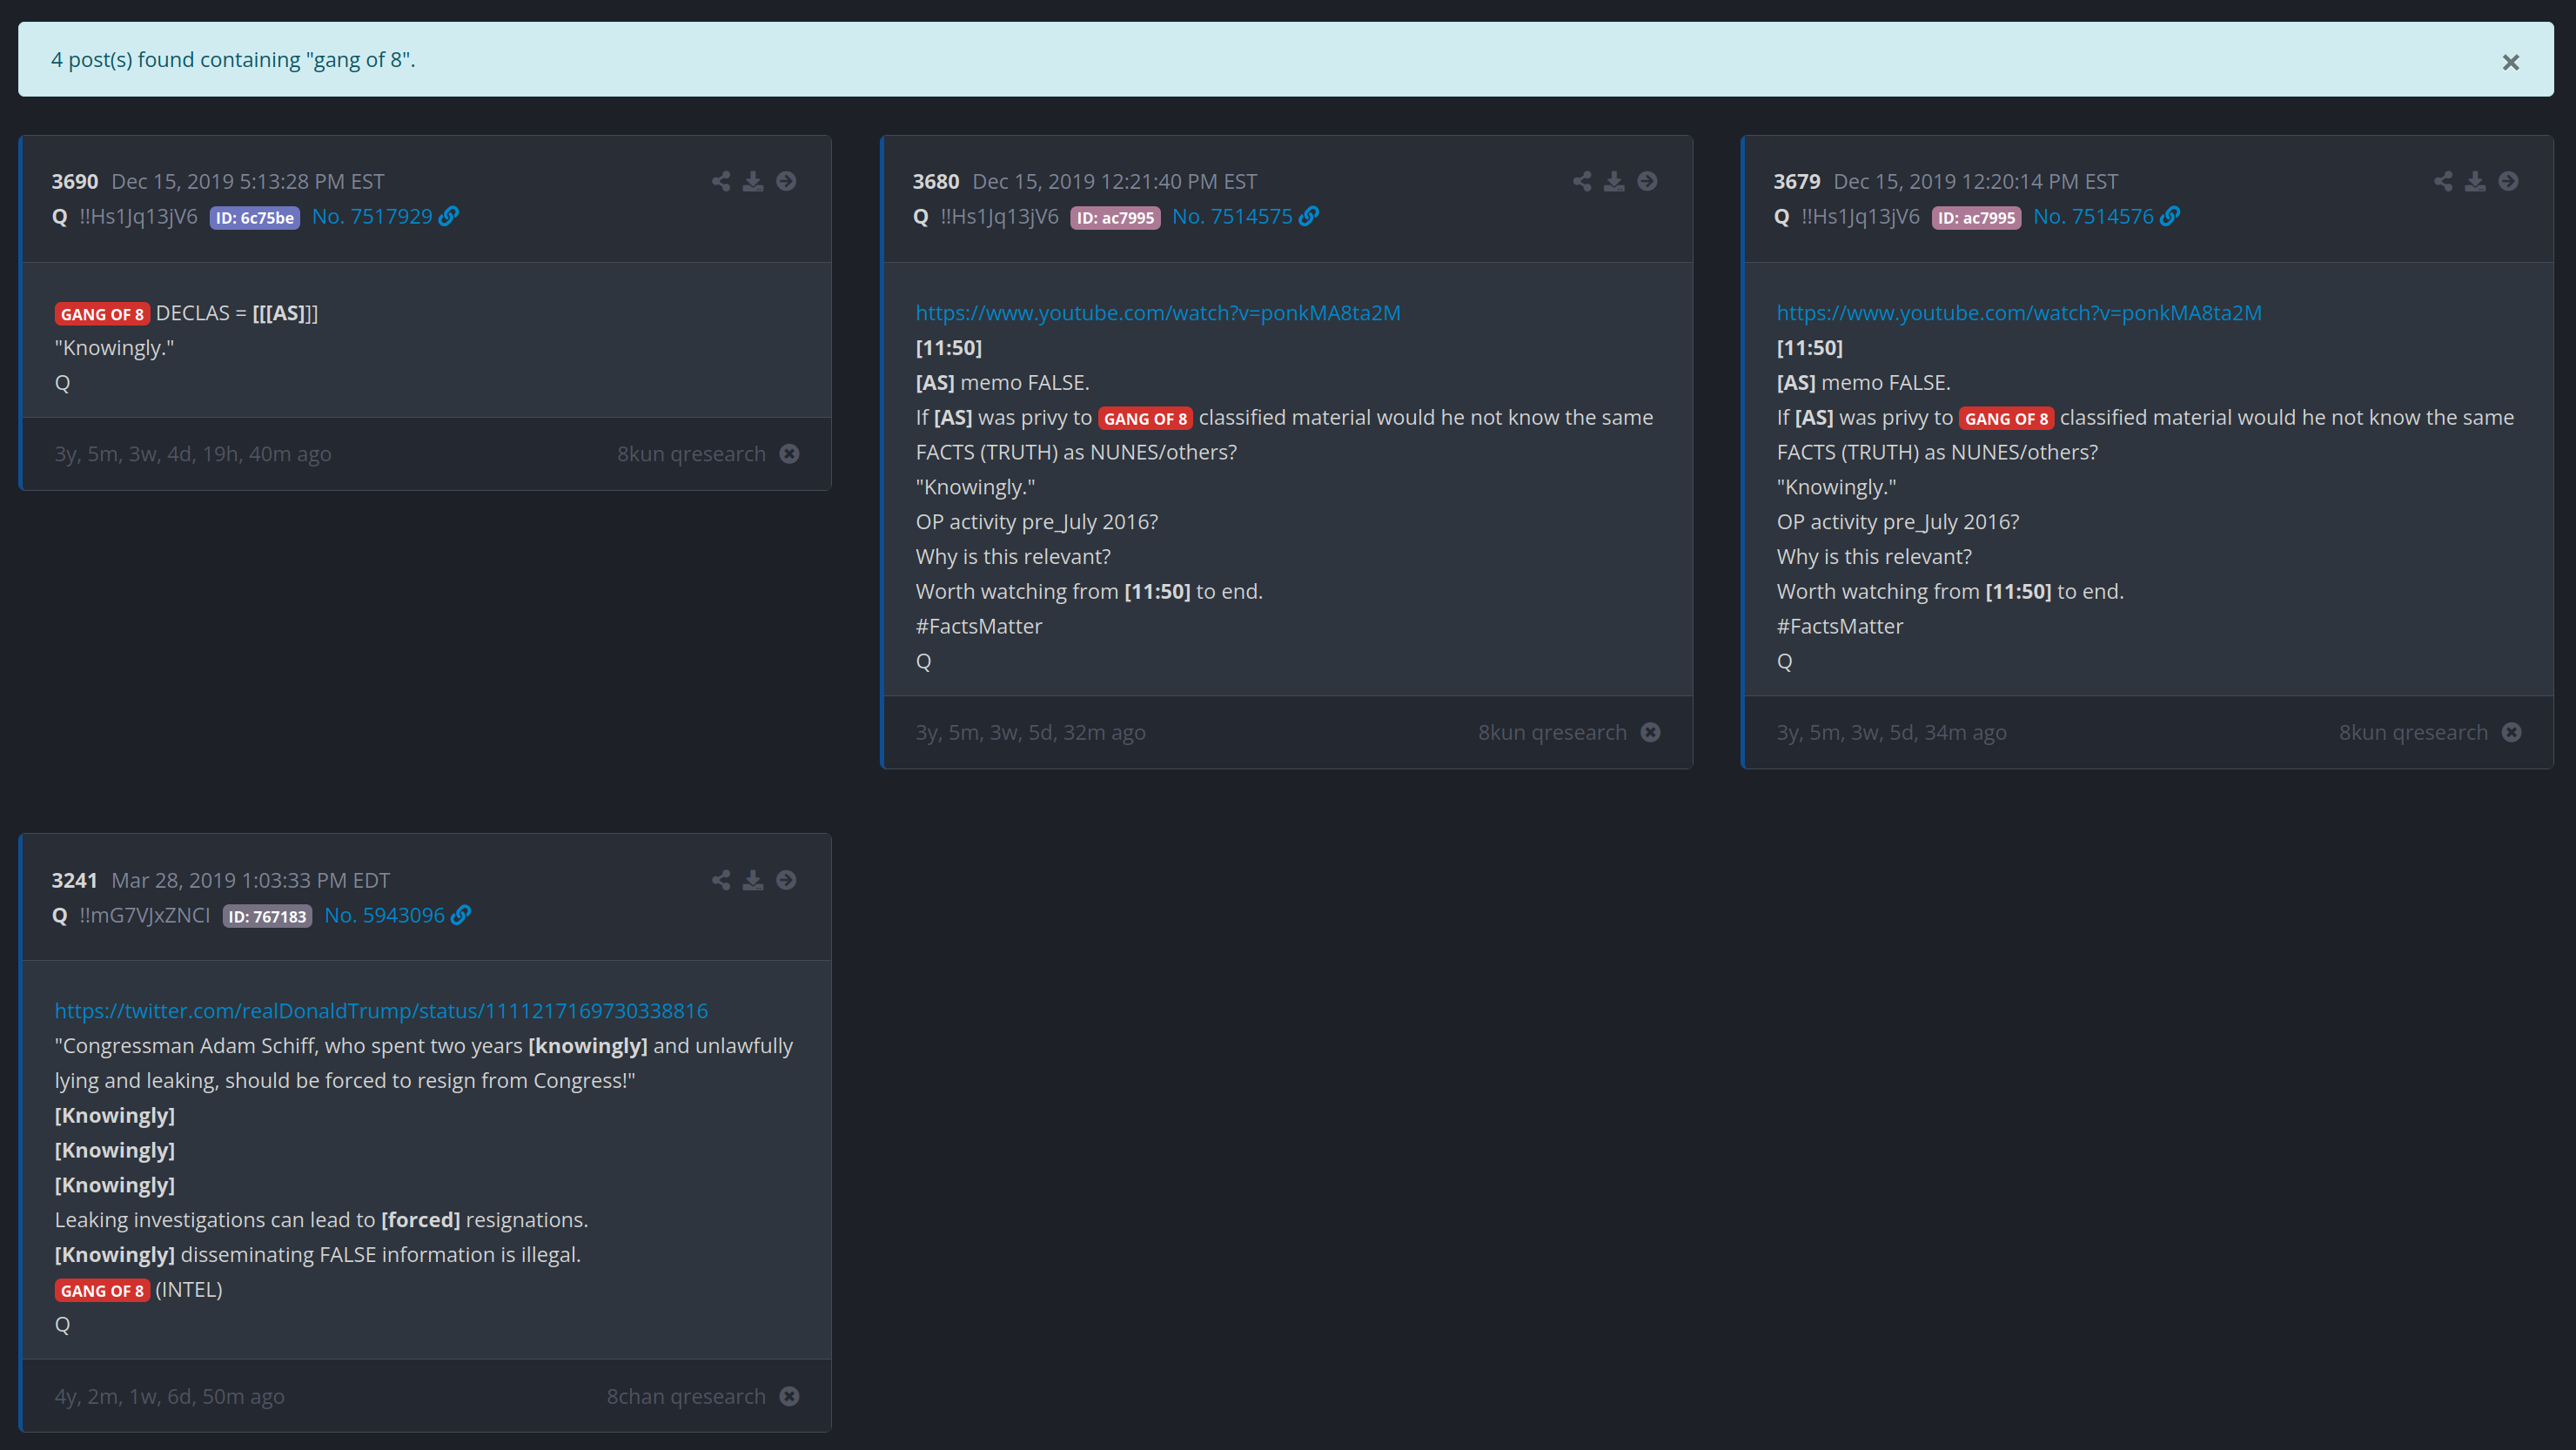Share post 3680
This screenshot has width=2576, height=1450.
tap(1582, 181)
